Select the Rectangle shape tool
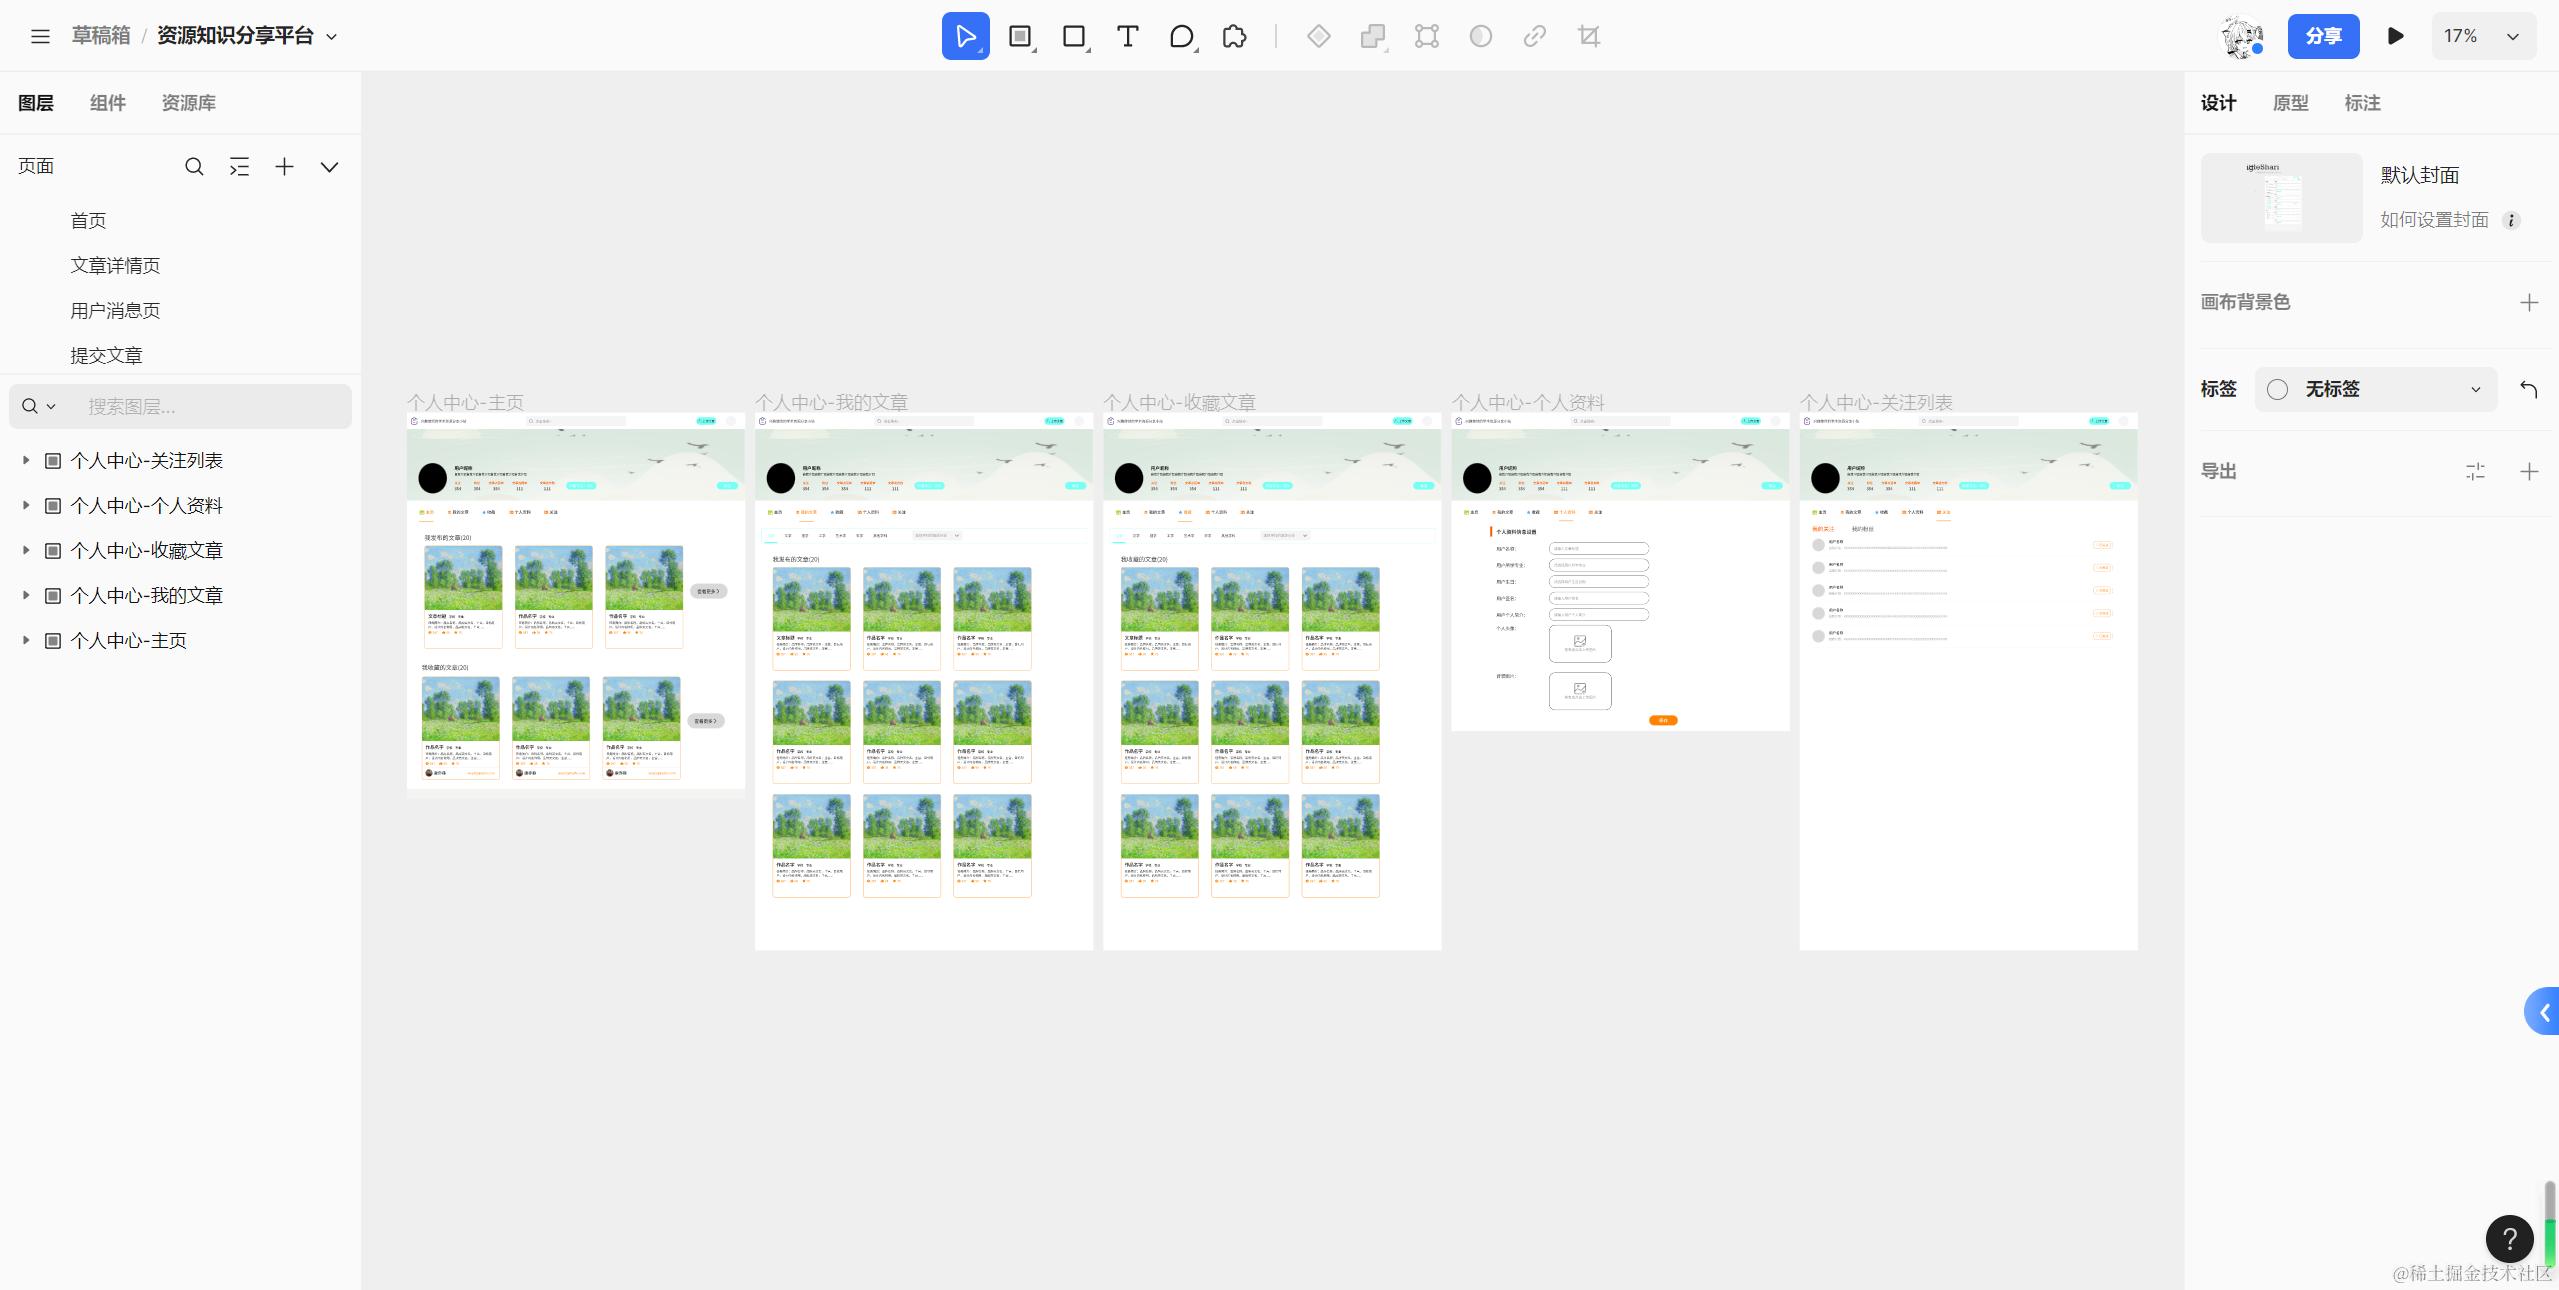Viewport: 2559px width, 1290px height. click(x=1073, y=37)
